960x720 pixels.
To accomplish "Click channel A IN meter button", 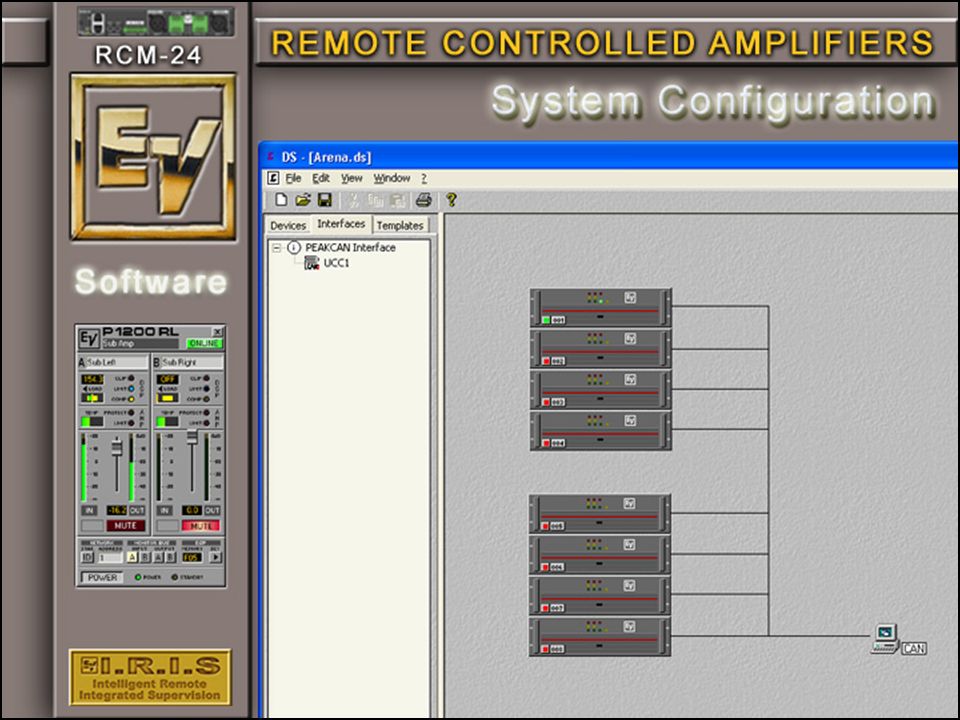I will click(x=89, y=510).
